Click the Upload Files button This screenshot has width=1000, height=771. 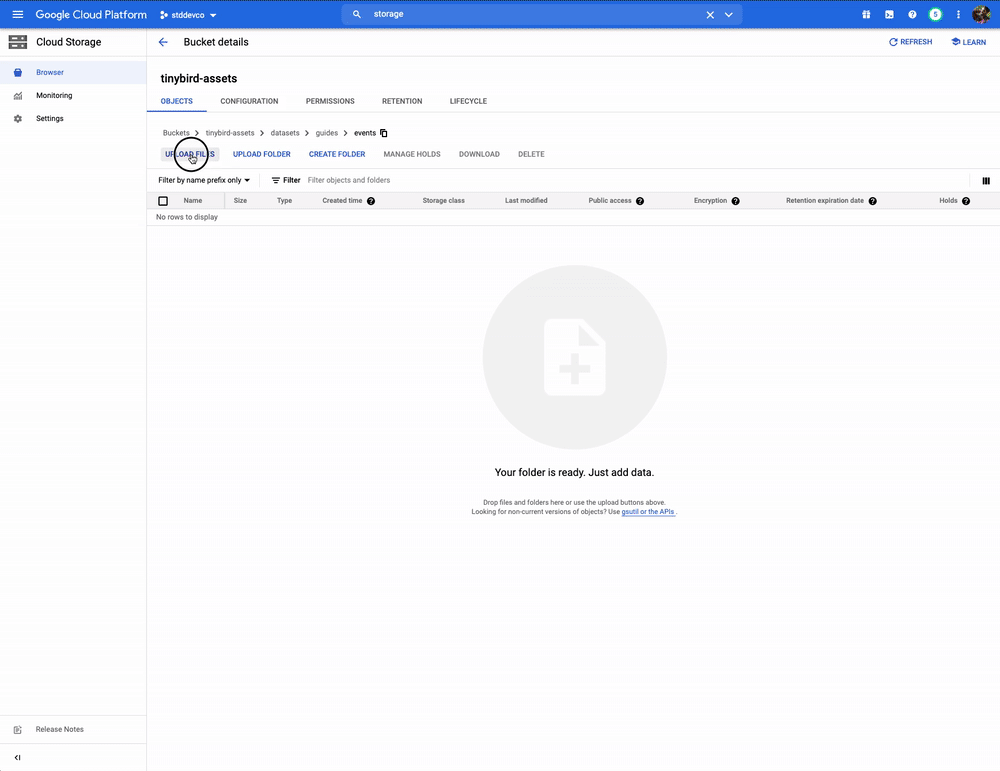point(190,154)
